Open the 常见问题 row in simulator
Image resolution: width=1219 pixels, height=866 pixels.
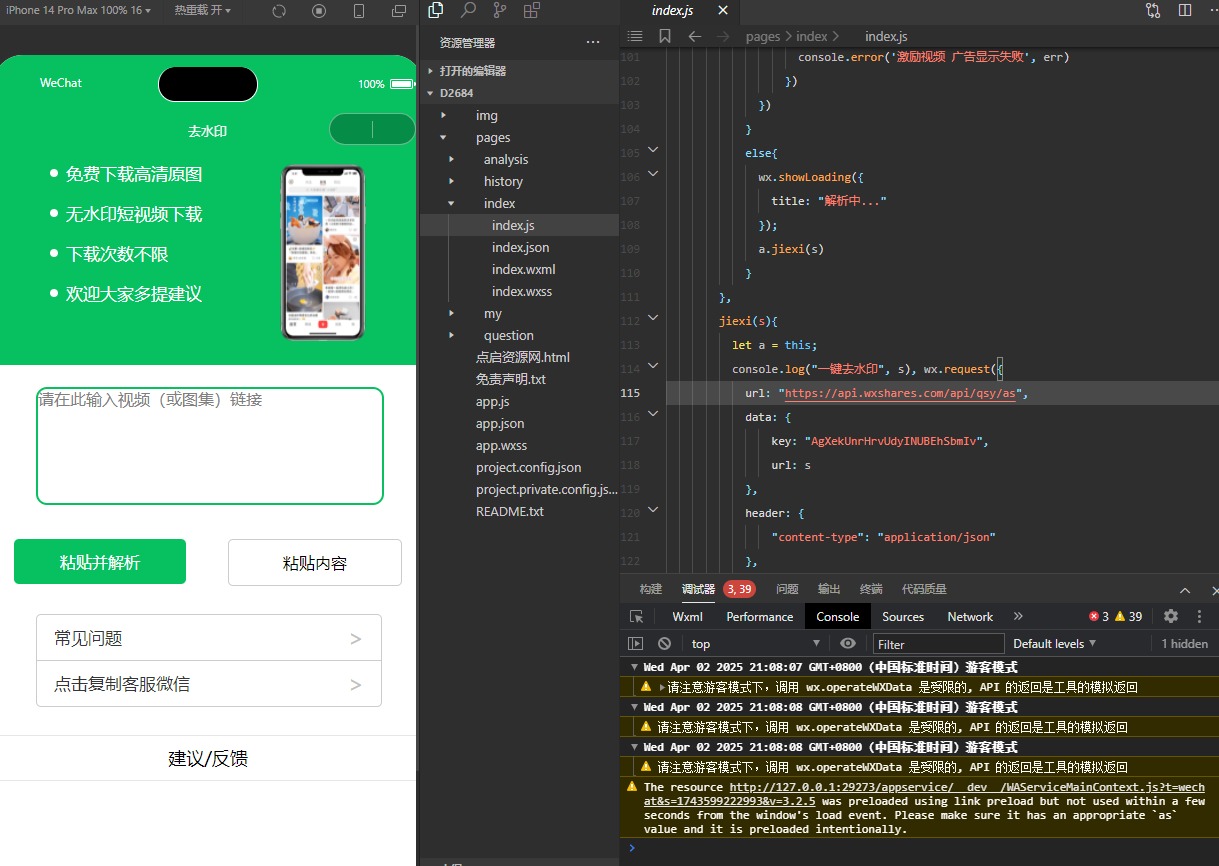(209, 638)
